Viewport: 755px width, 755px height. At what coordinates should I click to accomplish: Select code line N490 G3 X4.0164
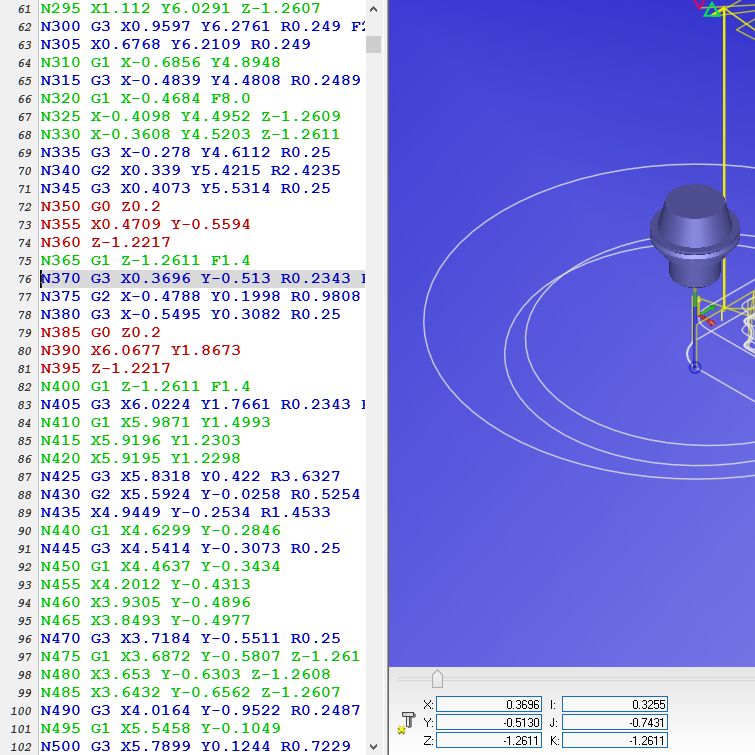tap(200, 710)
